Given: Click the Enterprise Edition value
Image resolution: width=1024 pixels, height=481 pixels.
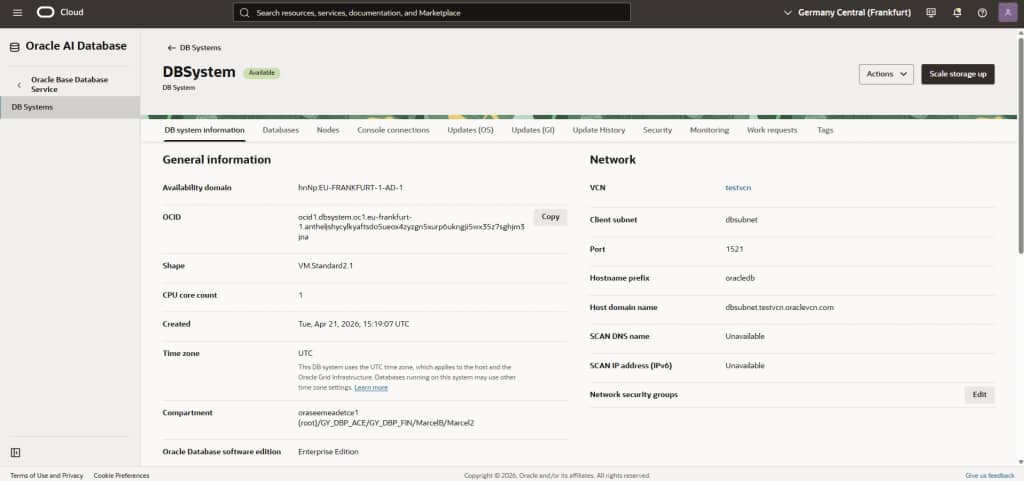Looking at the screenshot, I should coord(328,452).
